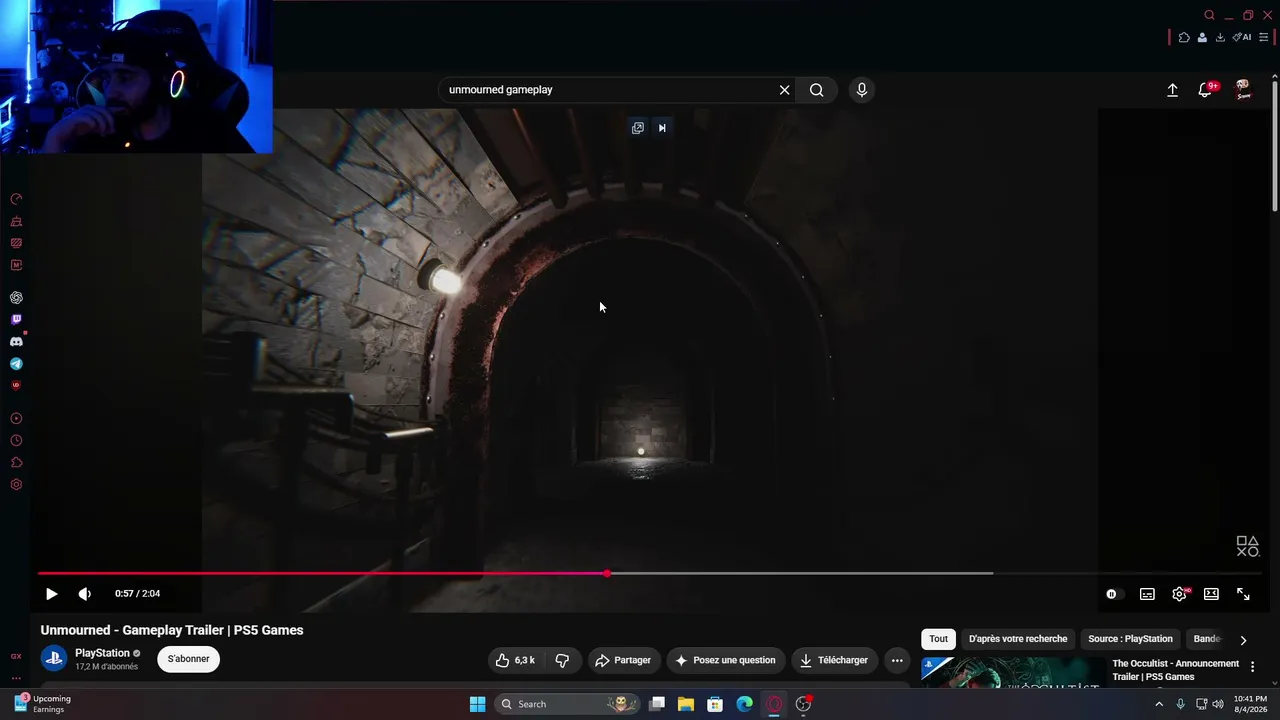Show hidden system tray icons
Viewport: 1280px width, 720px height.
pos(1159,704)
